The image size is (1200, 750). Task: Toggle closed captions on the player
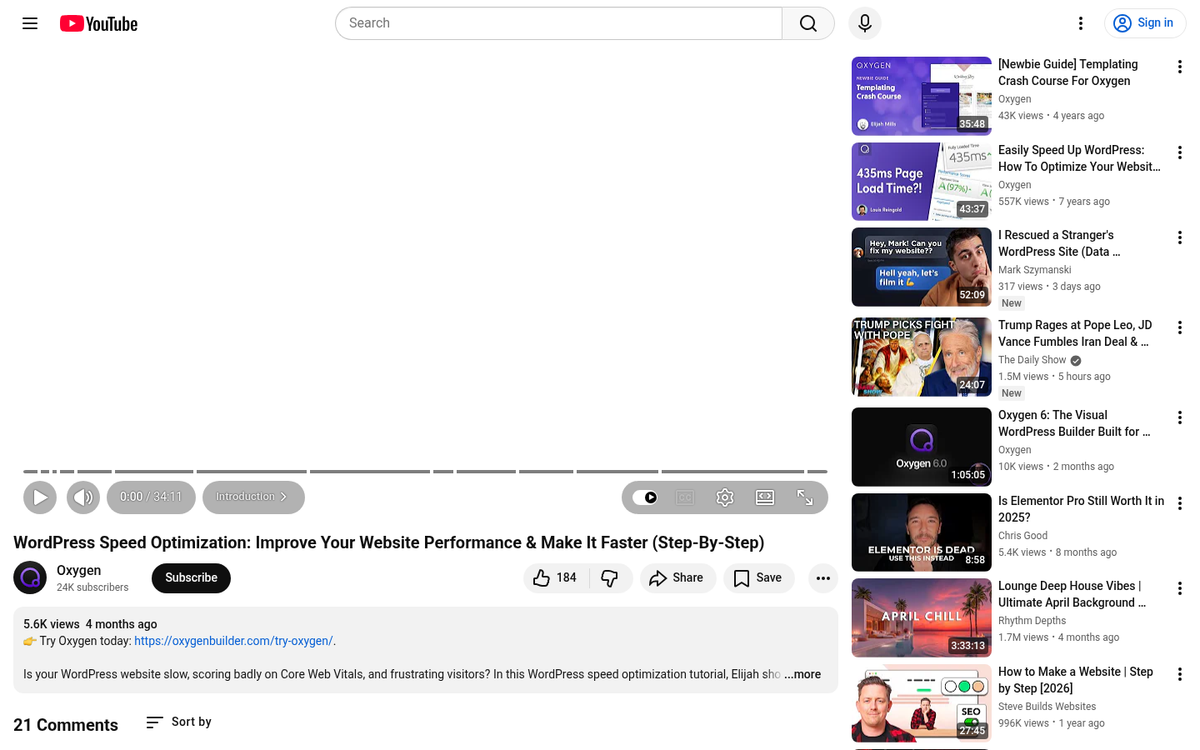tap(685, 497)
